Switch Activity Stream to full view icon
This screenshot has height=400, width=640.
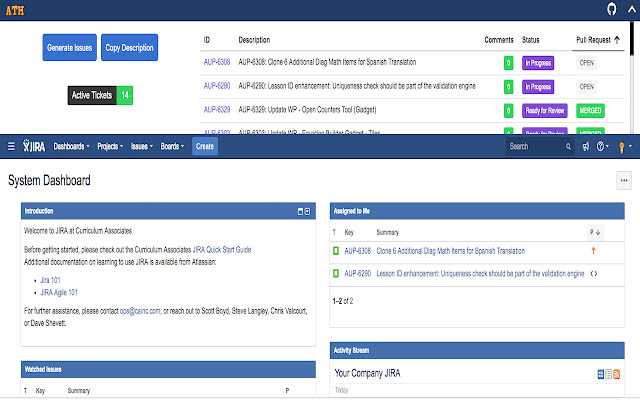tap(600, 374)
